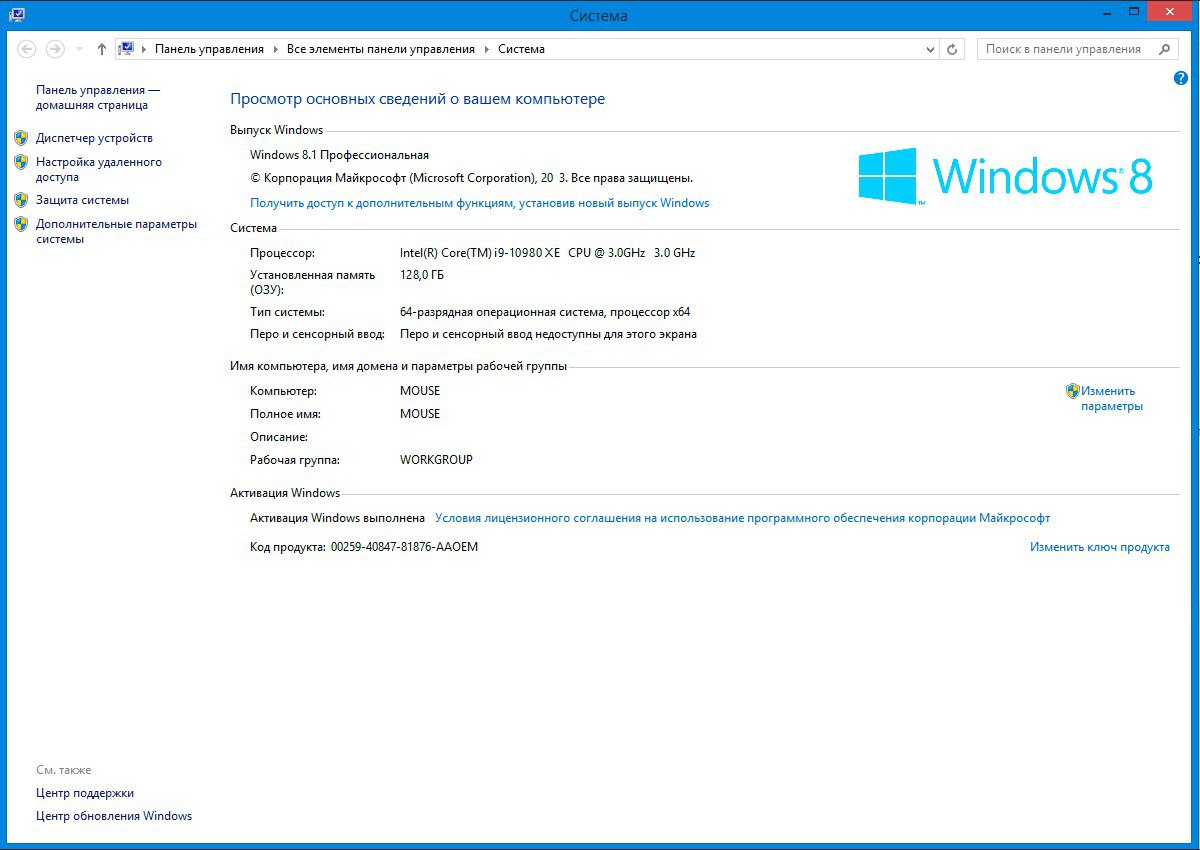Open the recent locations dropdown arrow
Screen dimensions: 1200x850
79,49
